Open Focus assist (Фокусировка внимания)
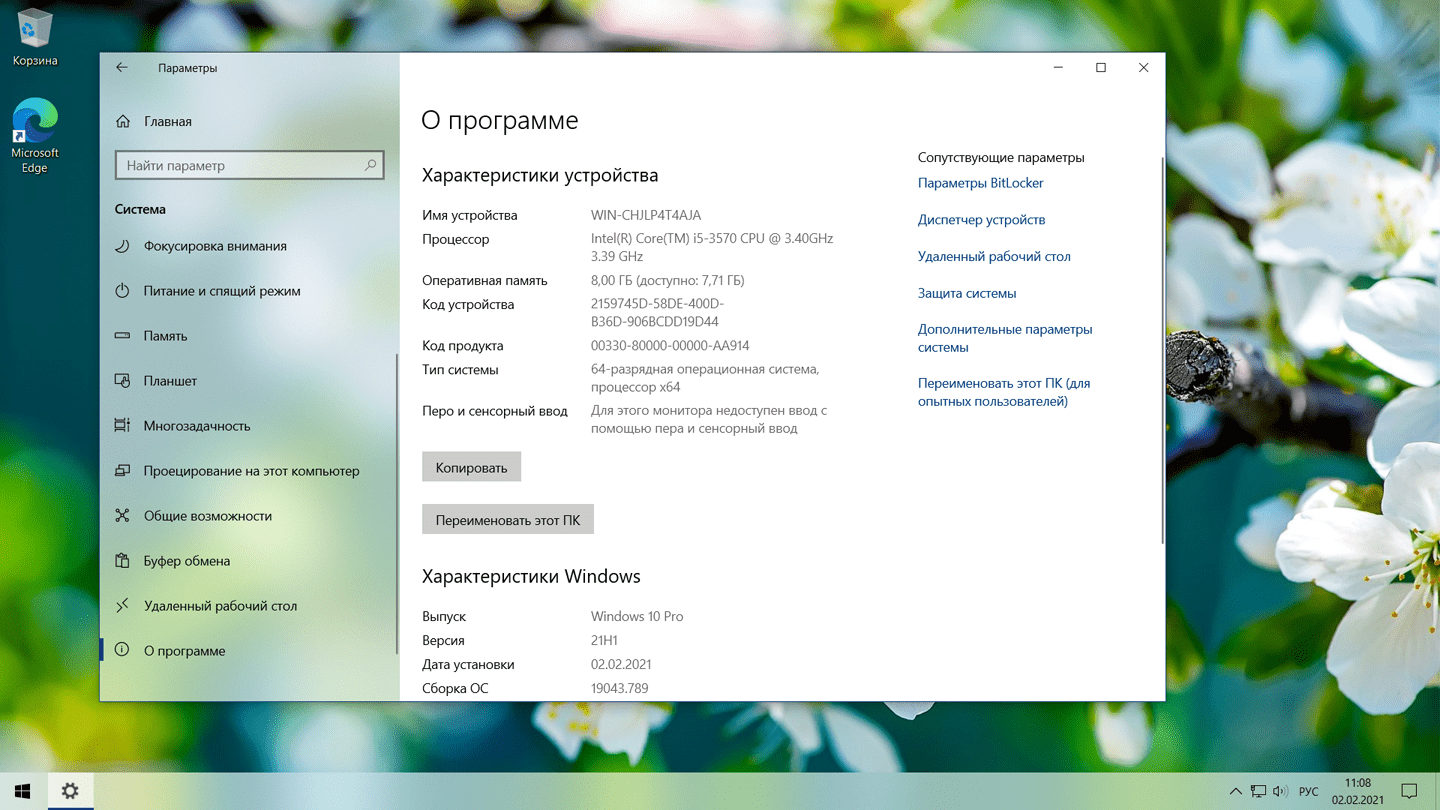 [x=214, y=246]
